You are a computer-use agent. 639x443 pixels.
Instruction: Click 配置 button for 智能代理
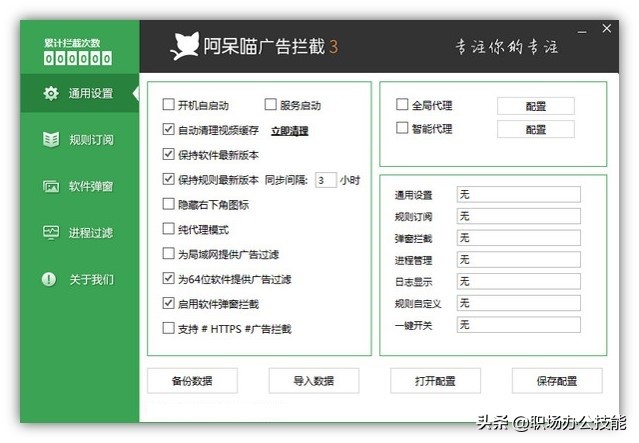(x=535, y=129)
